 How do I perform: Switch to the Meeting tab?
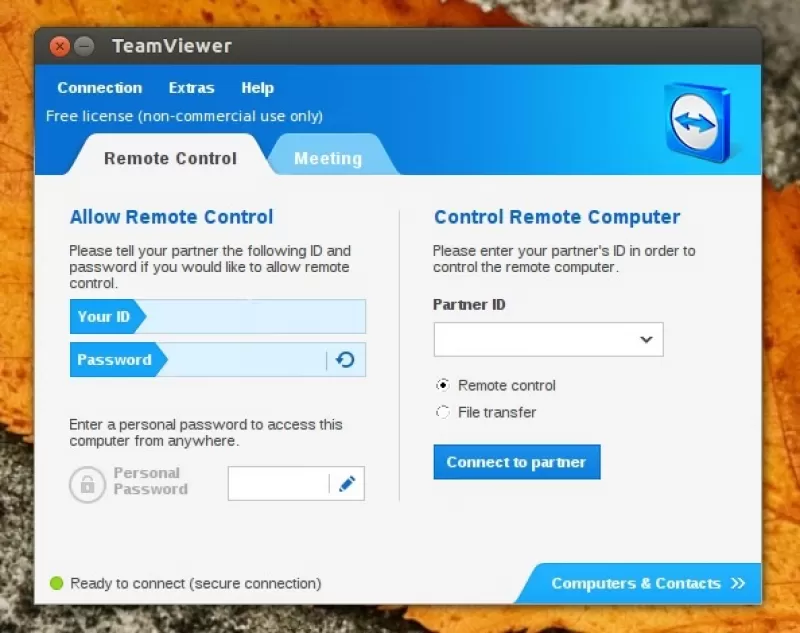tap(330, 157)
